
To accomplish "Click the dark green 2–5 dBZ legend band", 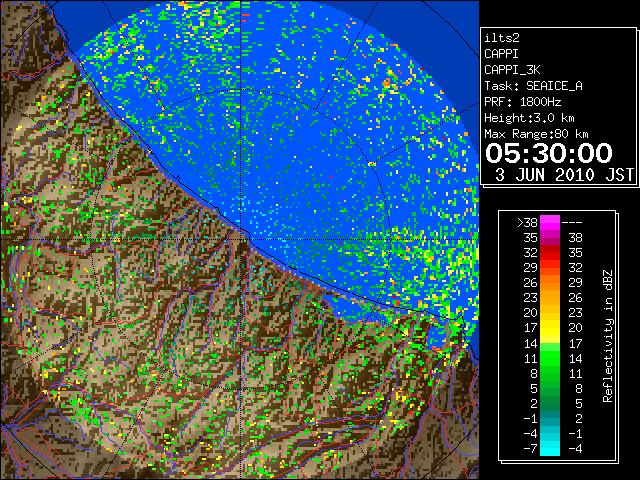I will coord(550,403).
